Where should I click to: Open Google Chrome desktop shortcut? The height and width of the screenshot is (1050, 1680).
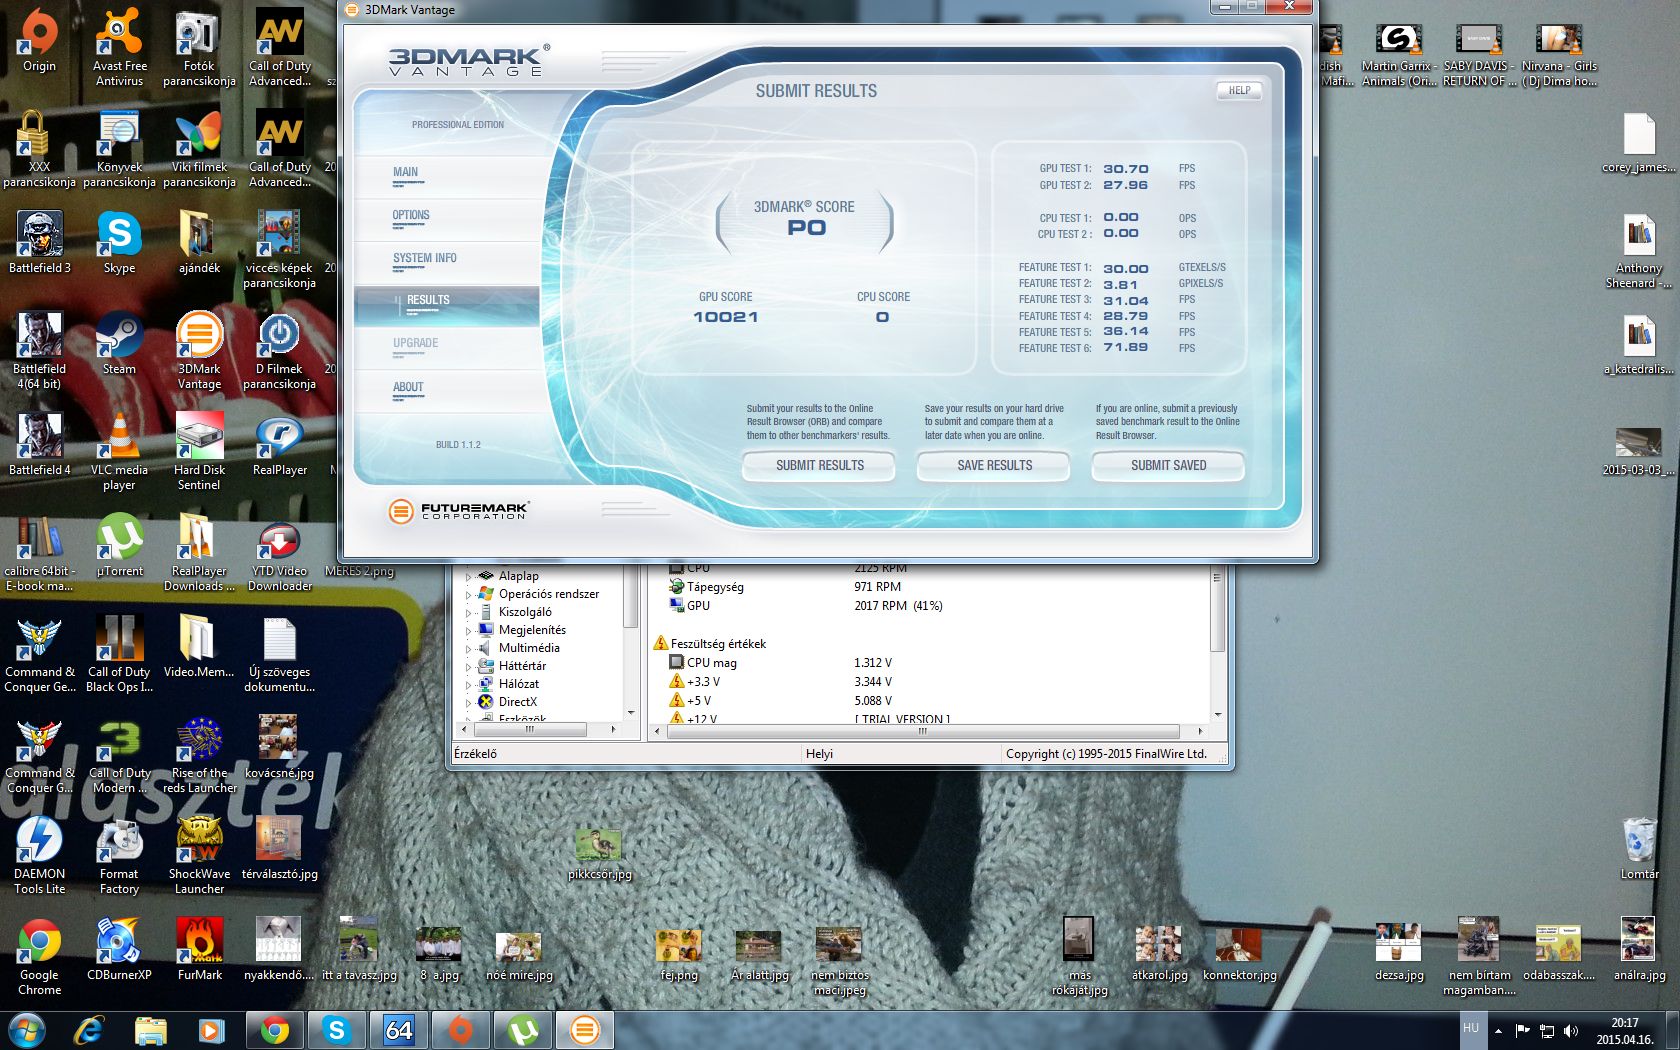click(x=39, y=956)
